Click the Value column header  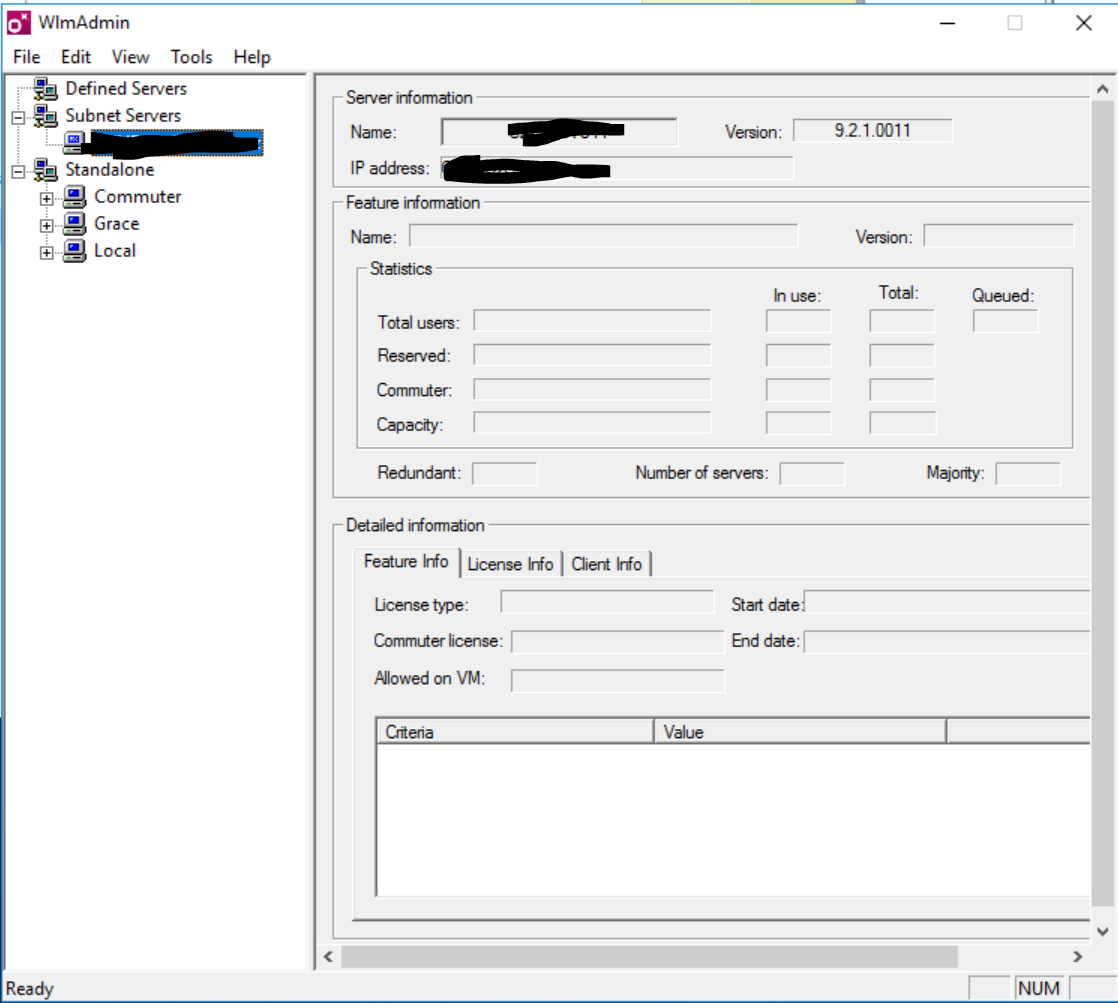[800, 731]
